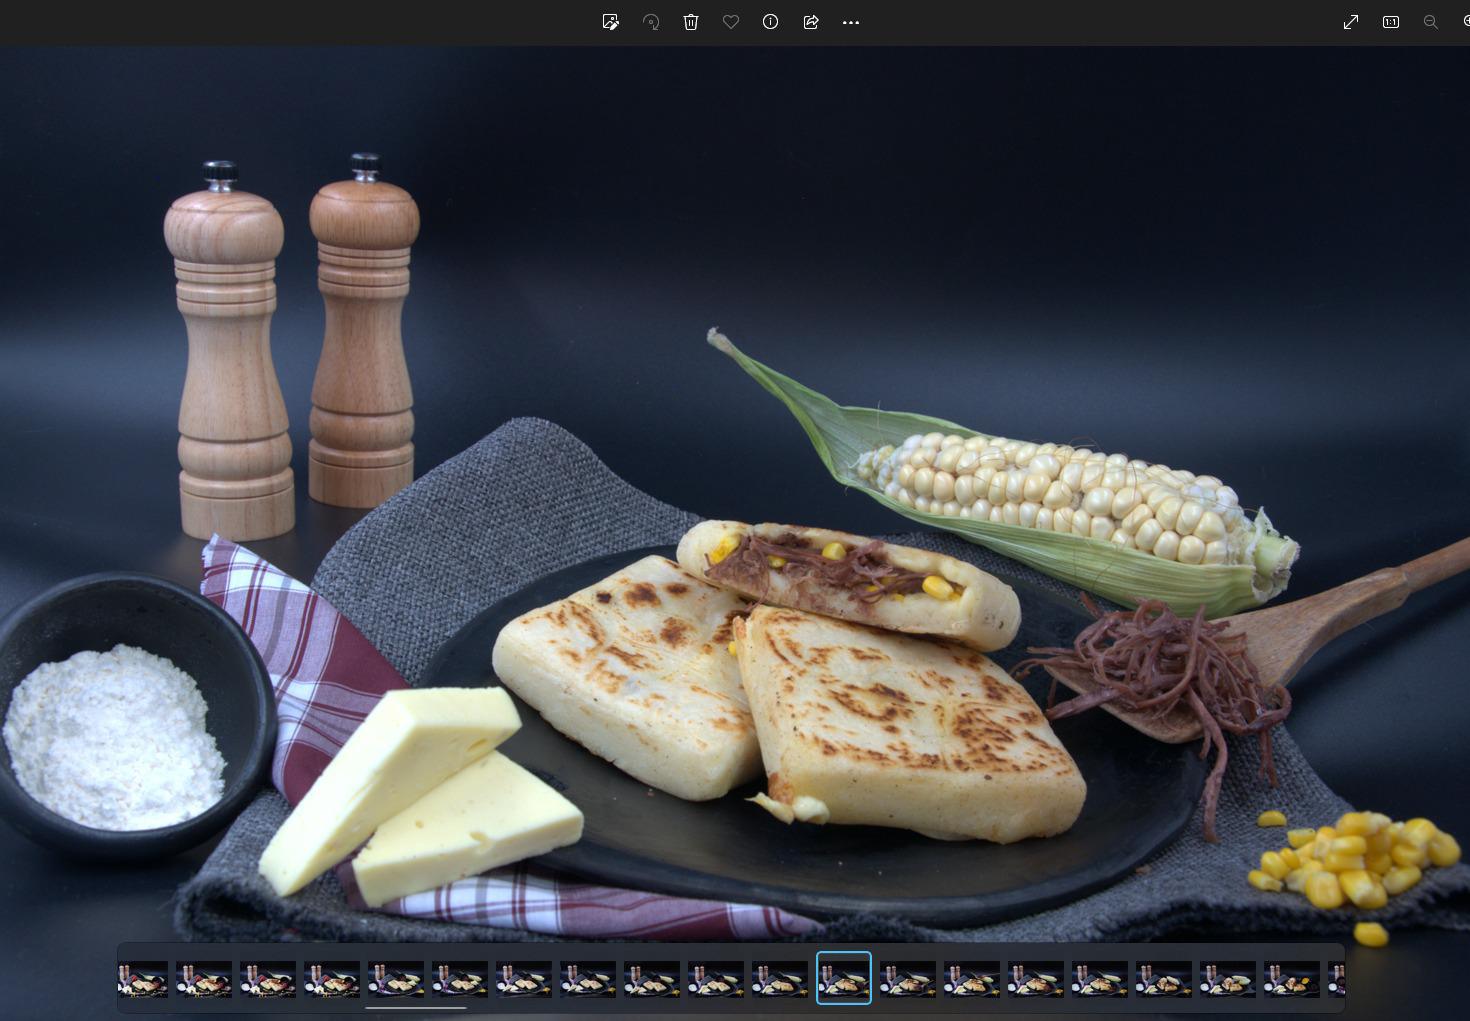Open the first thumbnail in the filmstrip
The height and width of the screenshot is (1021, 1470).
(x=143, y=980)
